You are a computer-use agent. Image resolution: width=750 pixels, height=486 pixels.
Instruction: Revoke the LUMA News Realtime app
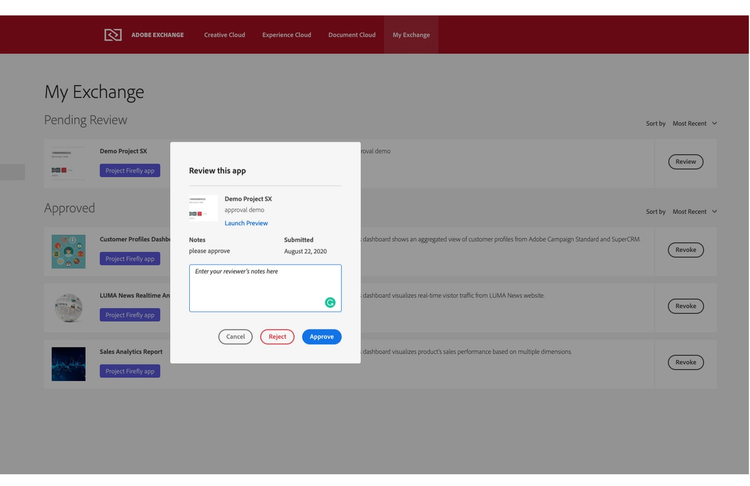(685, 306)
